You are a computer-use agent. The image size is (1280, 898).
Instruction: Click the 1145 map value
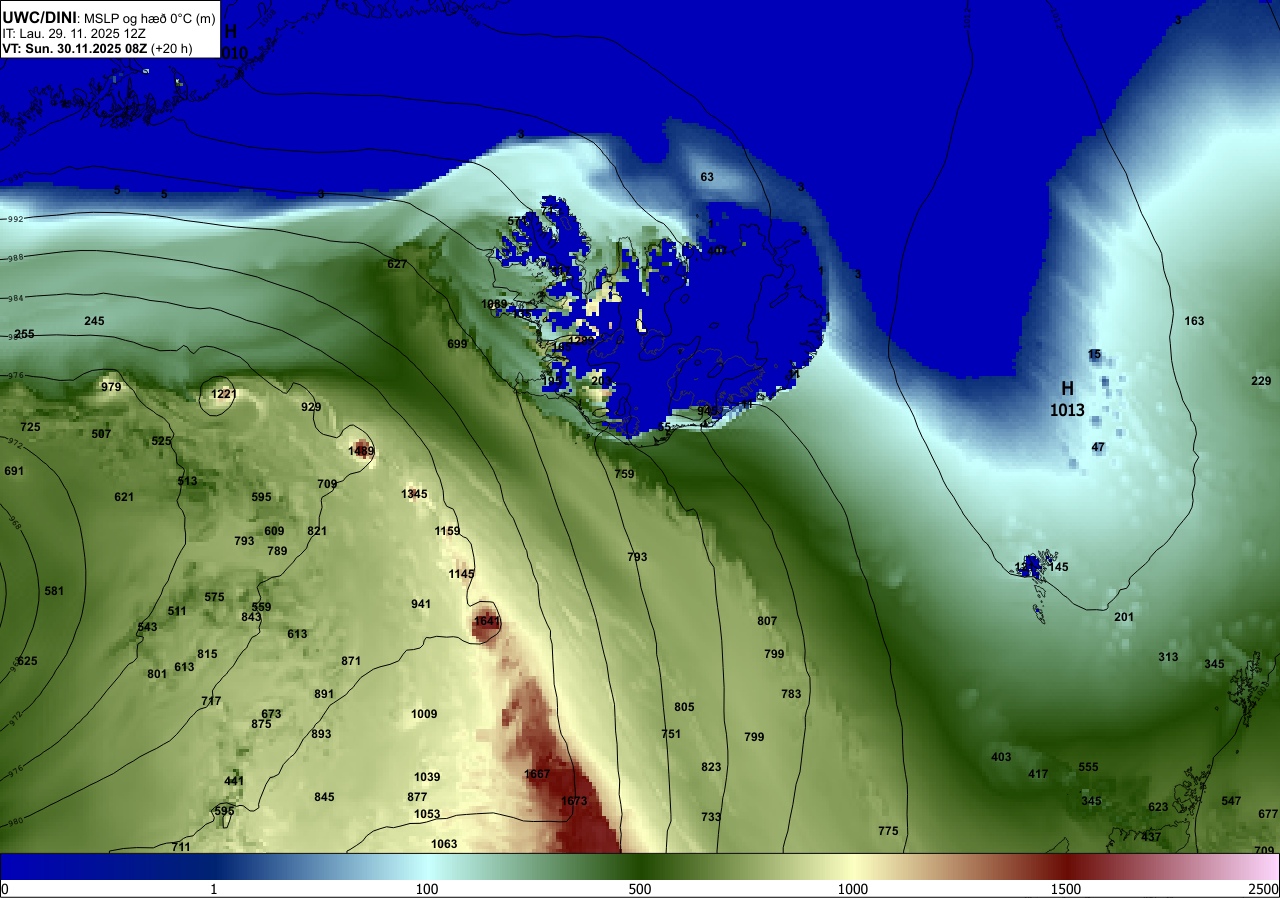462,573
